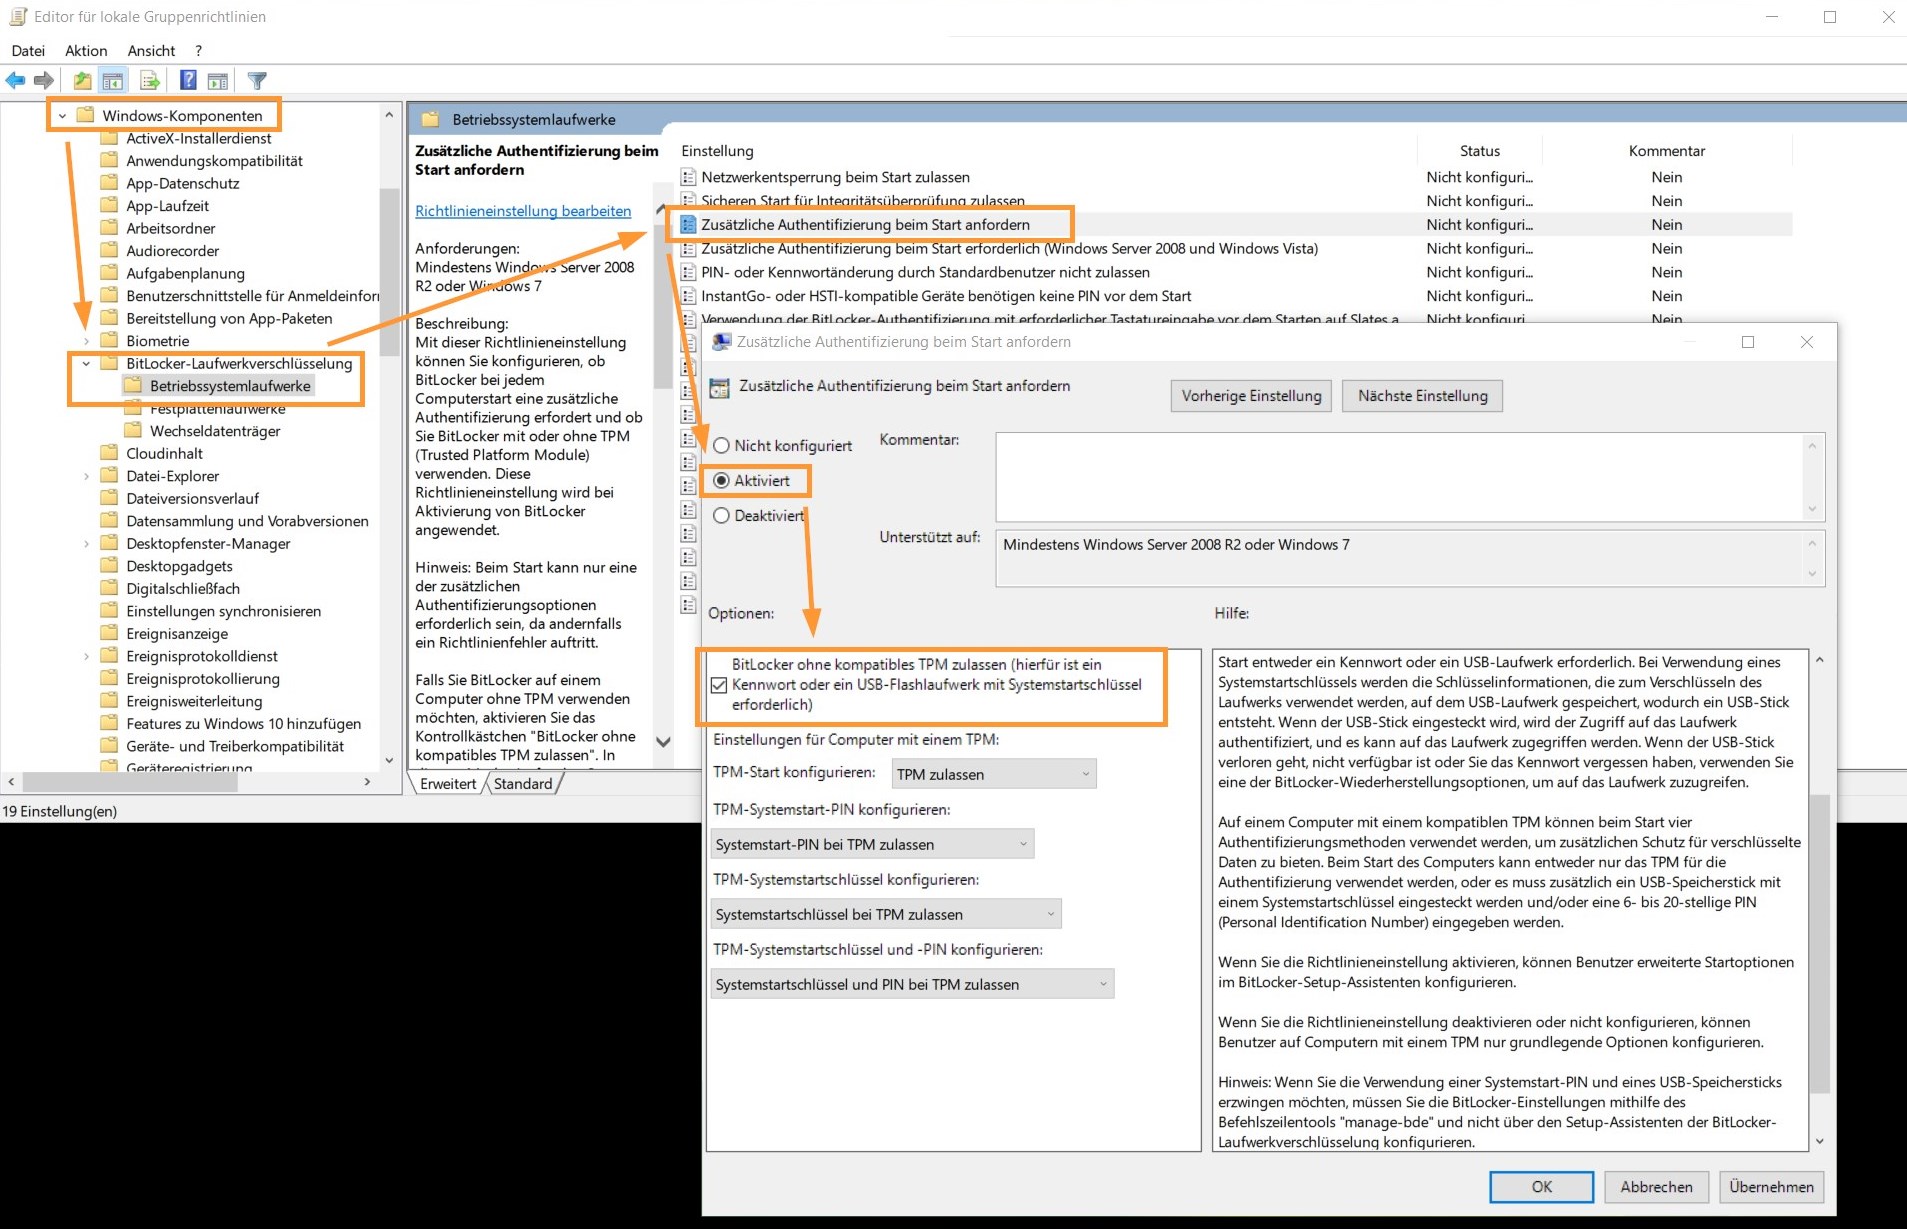Click the folder icon of Audiorecorder
Image resolution: width=1907 pixels, height=1229 pixels.
pyautogui.click(x=110, y=251)
